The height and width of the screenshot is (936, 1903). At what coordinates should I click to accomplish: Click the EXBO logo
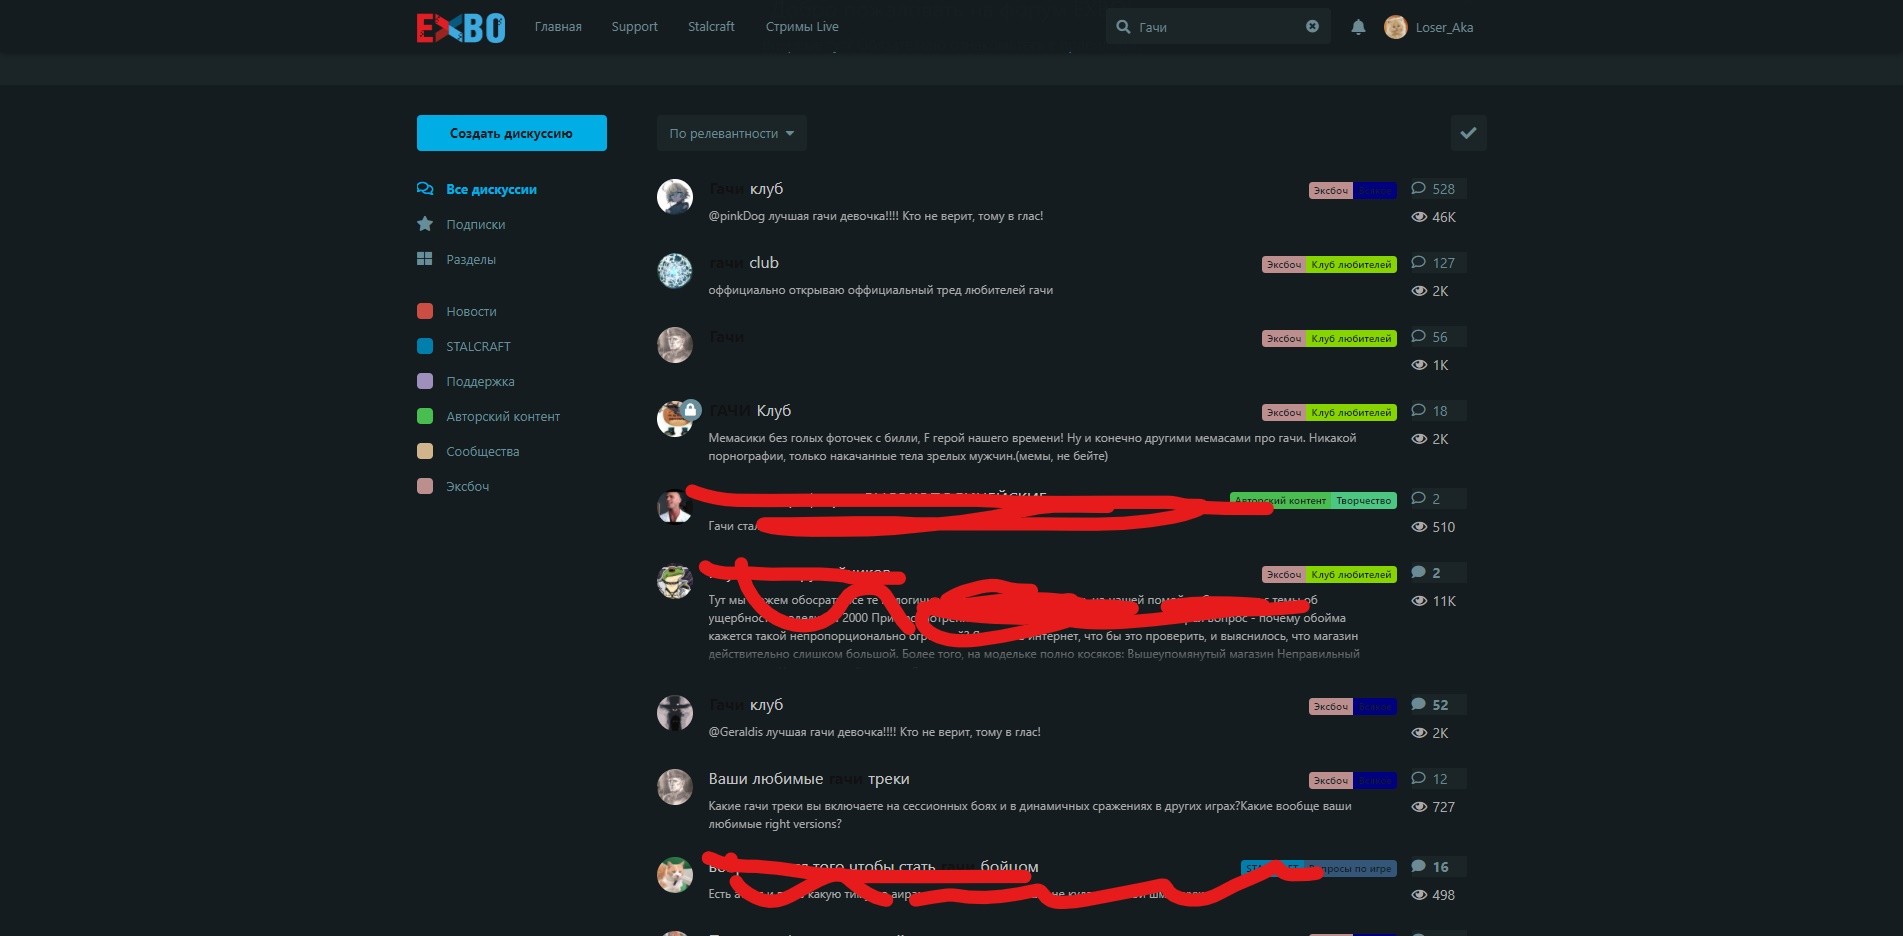pos(461,27)
